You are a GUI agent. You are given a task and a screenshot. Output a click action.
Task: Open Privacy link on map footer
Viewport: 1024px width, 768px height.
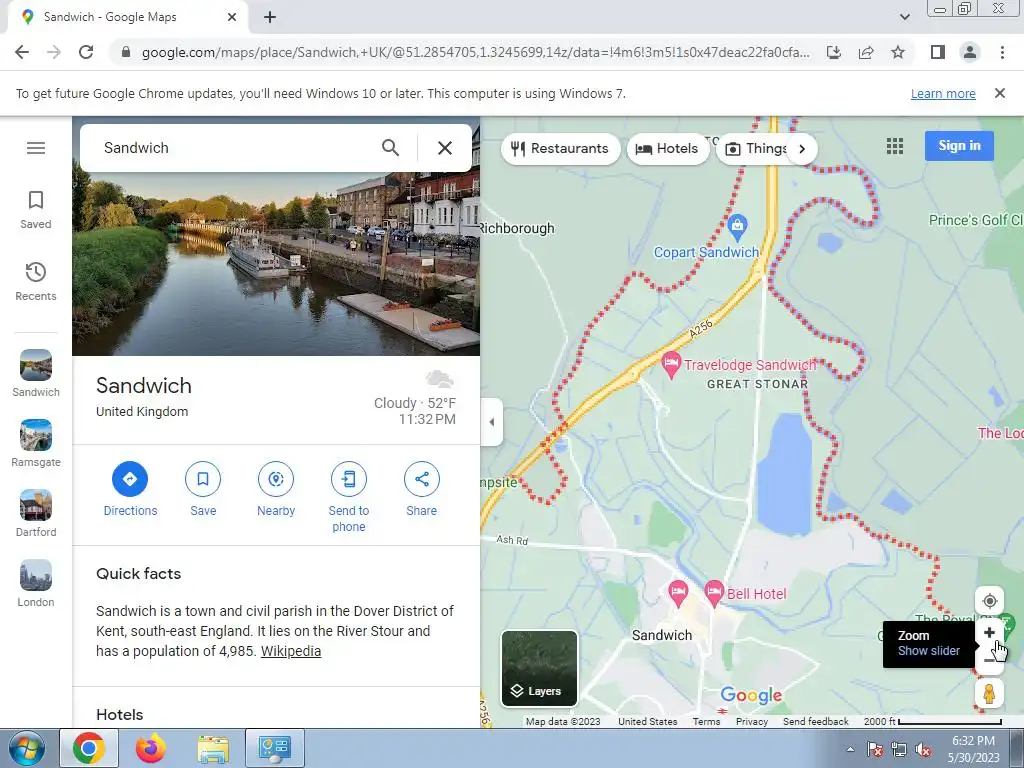752,722
